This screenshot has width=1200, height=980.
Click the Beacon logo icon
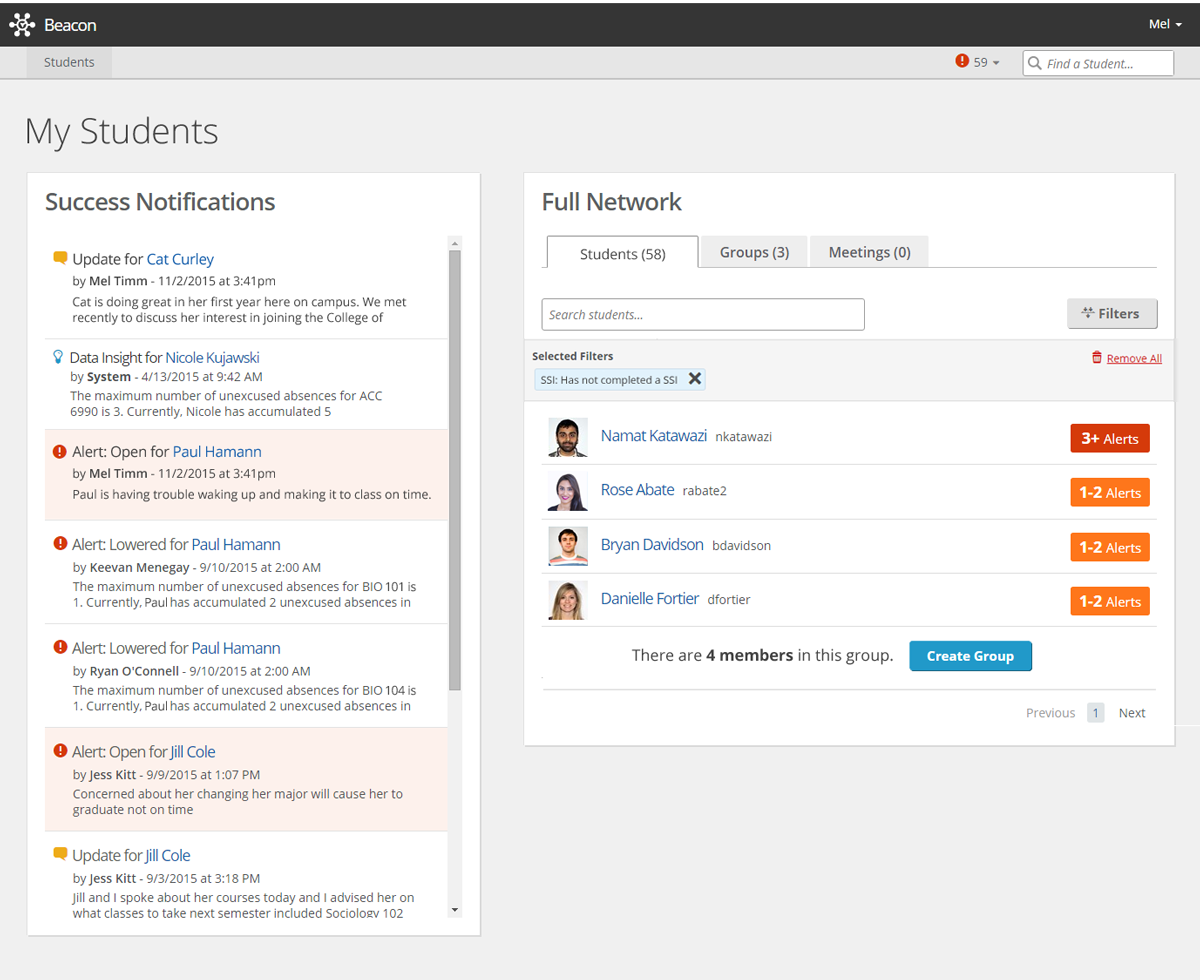coord(22,24)
